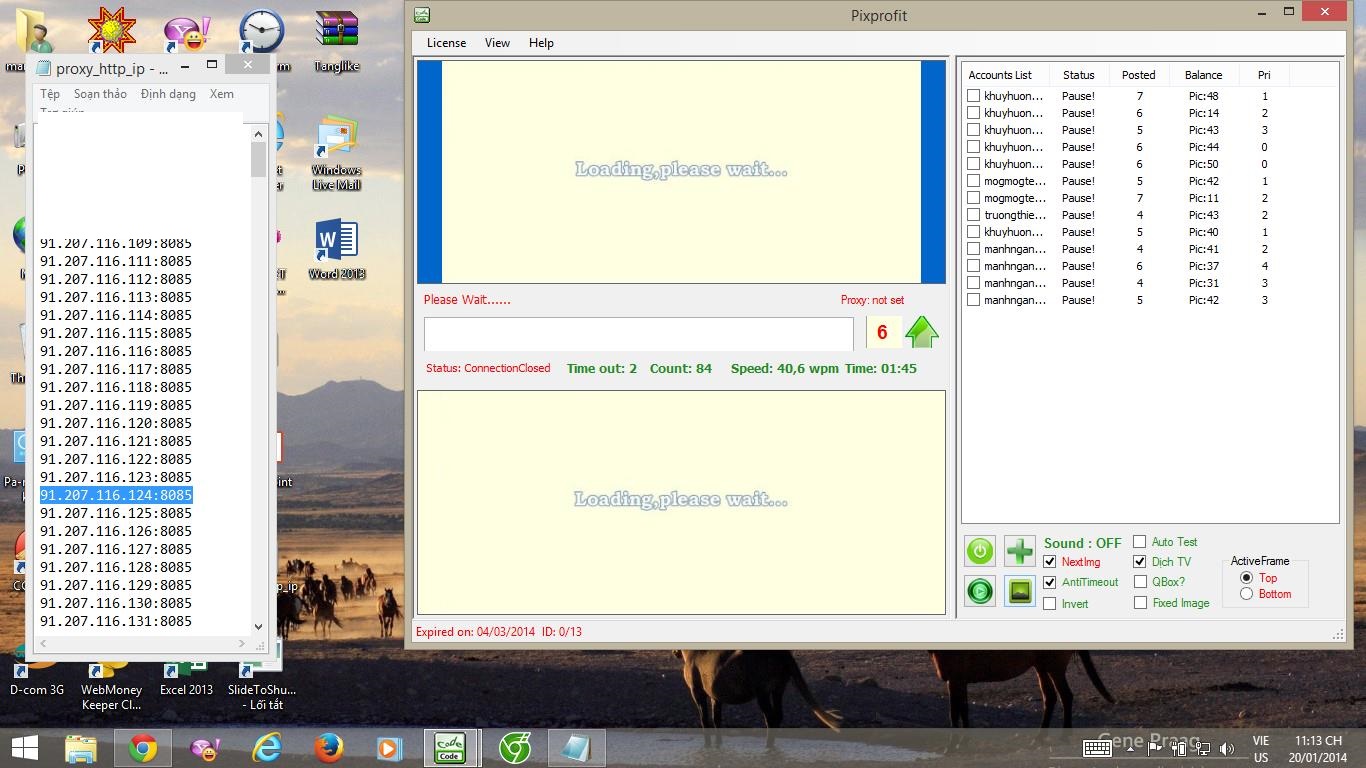Screen dimensions: 1366x768
Task: Click the Pic:37 balance cell
Action: point(1203,266)
